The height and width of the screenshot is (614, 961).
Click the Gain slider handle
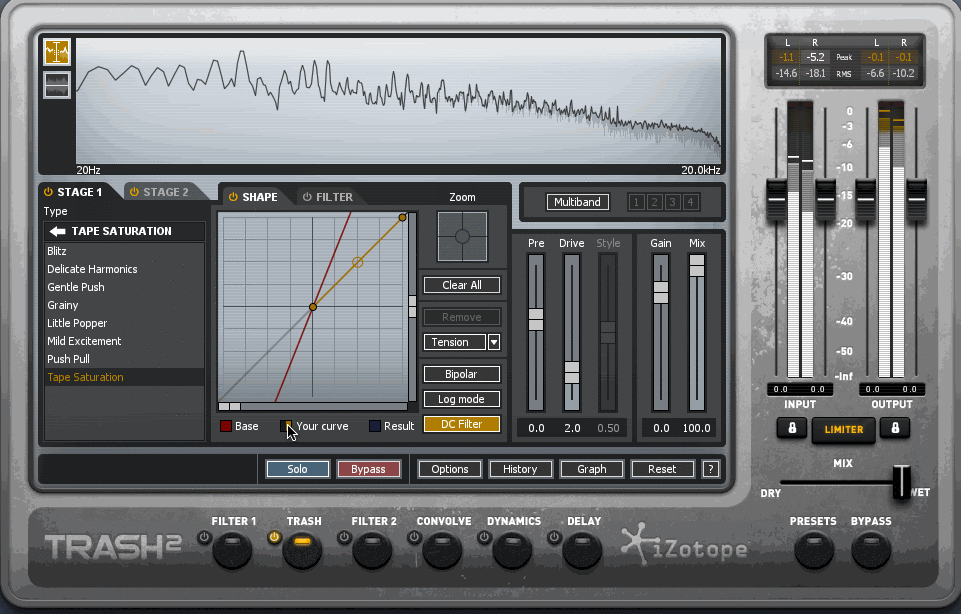click(x=661, y=292)
